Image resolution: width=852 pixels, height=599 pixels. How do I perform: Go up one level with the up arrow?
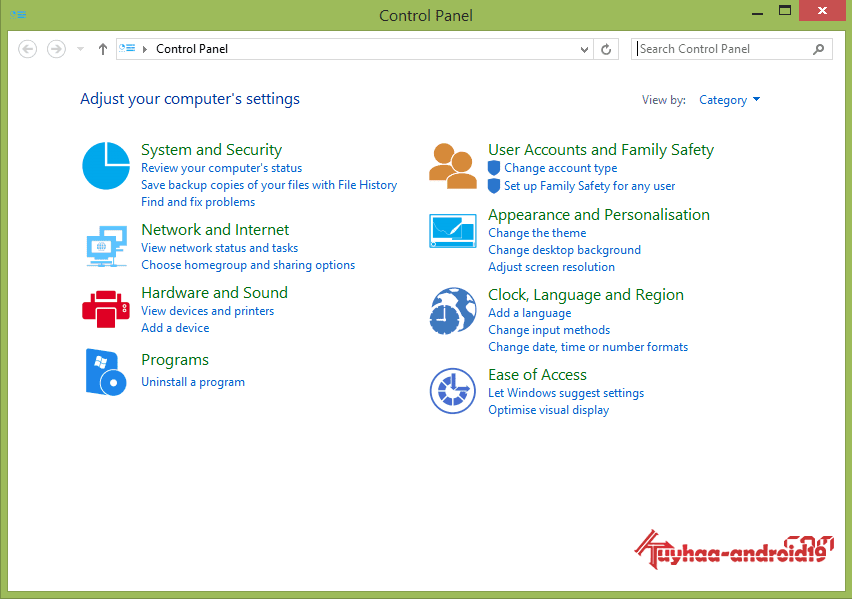[x=103, y=49]
